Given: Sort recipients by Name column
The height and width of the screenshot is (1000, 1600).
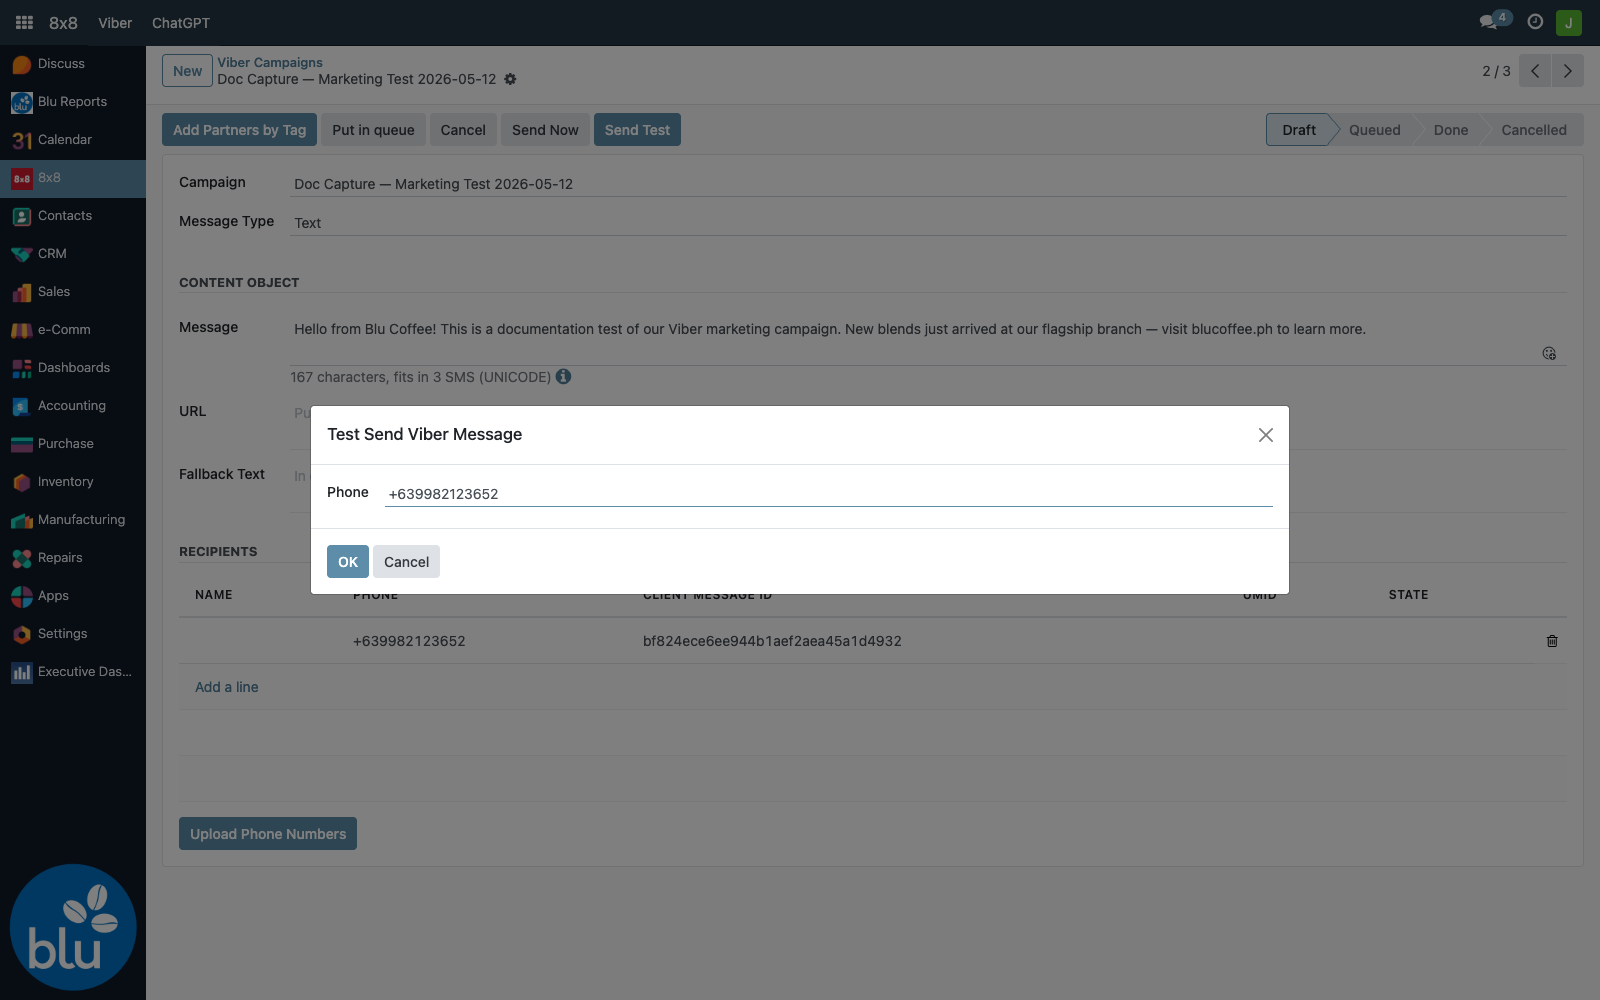Looking at the screenshot, I should pos(214,595).
